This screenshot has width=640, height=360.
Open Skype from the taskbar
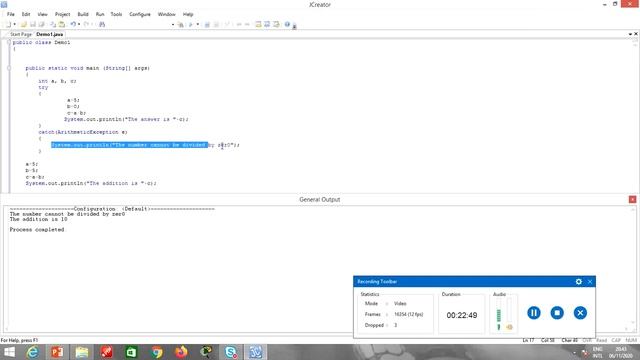click(231, 352)
